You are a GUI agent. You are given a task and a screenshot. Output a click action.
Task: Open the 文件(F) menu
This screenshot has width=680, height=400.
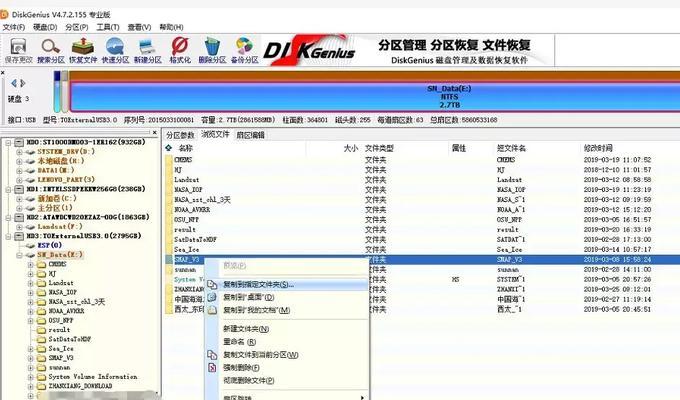point(14,27)
